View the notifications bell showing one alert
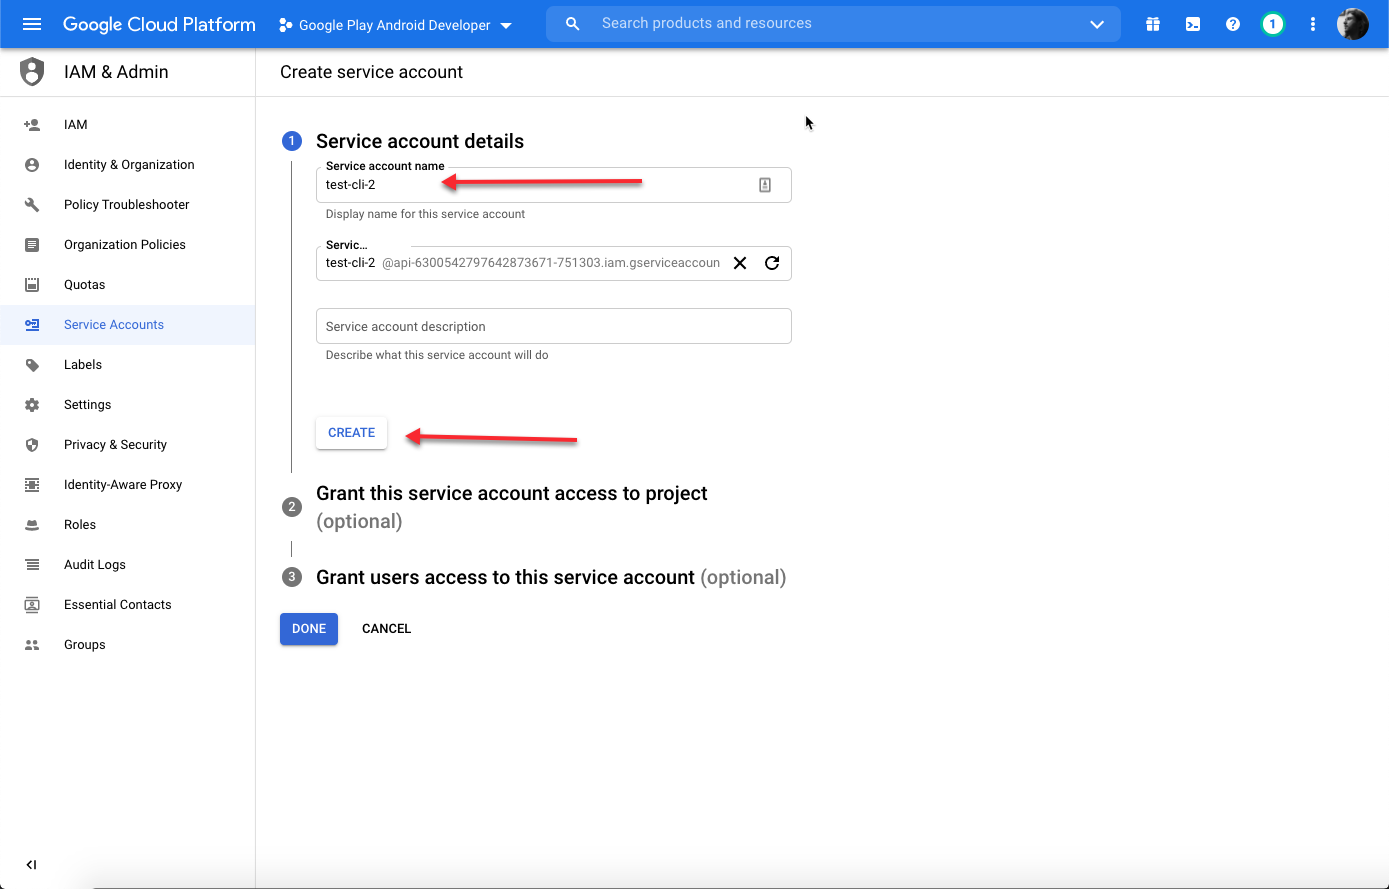 pos(1272,24)
